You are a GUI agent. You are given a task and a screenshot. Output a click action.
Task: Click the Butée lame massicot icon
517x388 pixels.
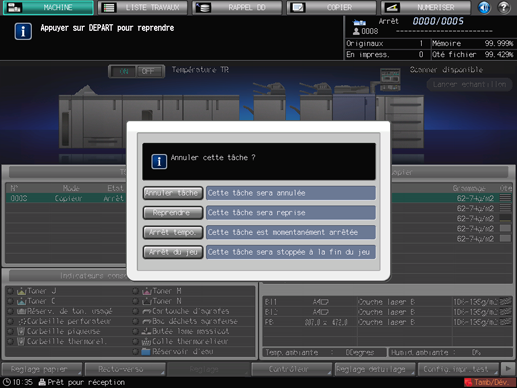[147, 332]
